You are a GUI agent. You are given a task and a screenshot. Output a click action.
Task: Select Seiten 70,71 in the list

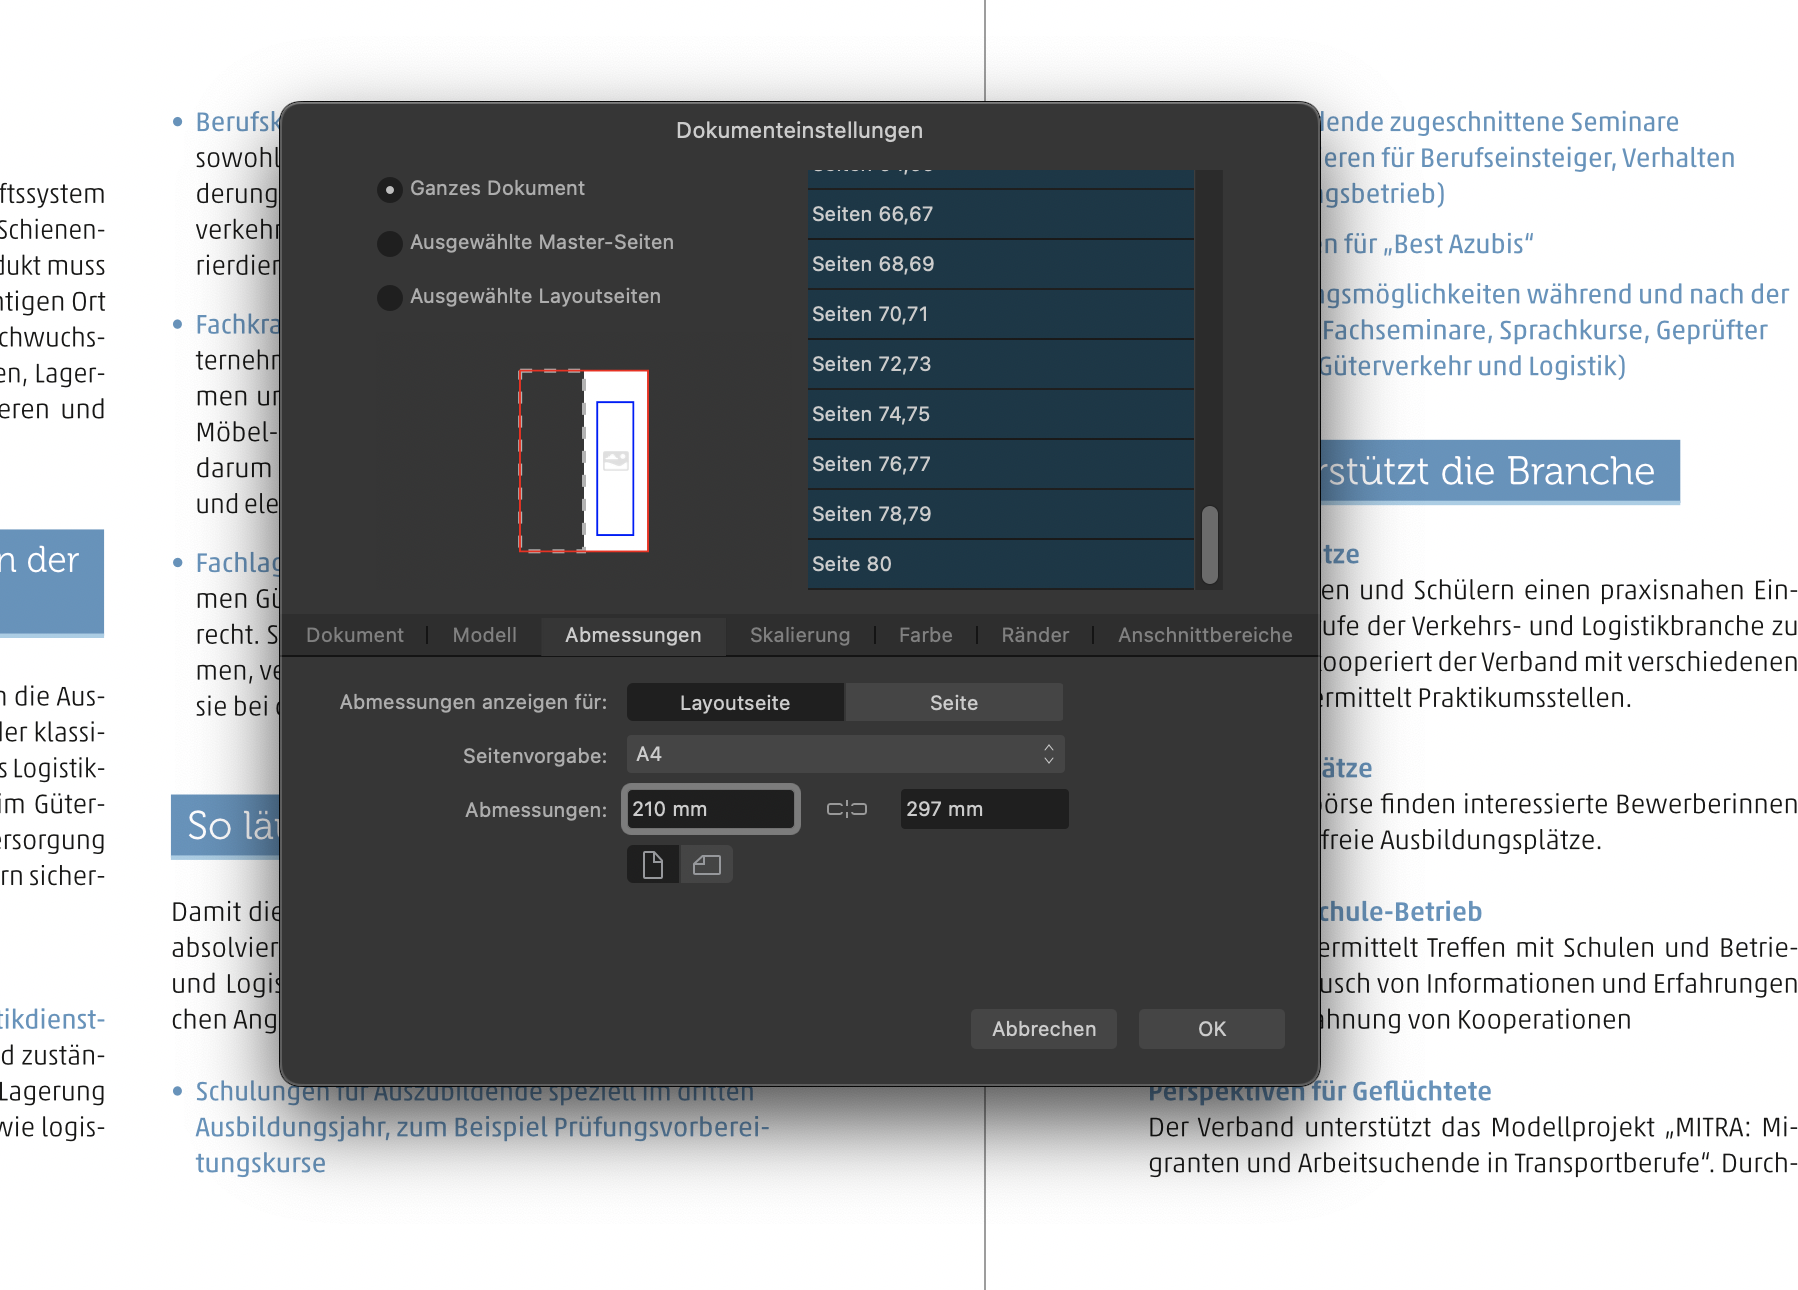pyautogui.click(x=1001, y=314)
